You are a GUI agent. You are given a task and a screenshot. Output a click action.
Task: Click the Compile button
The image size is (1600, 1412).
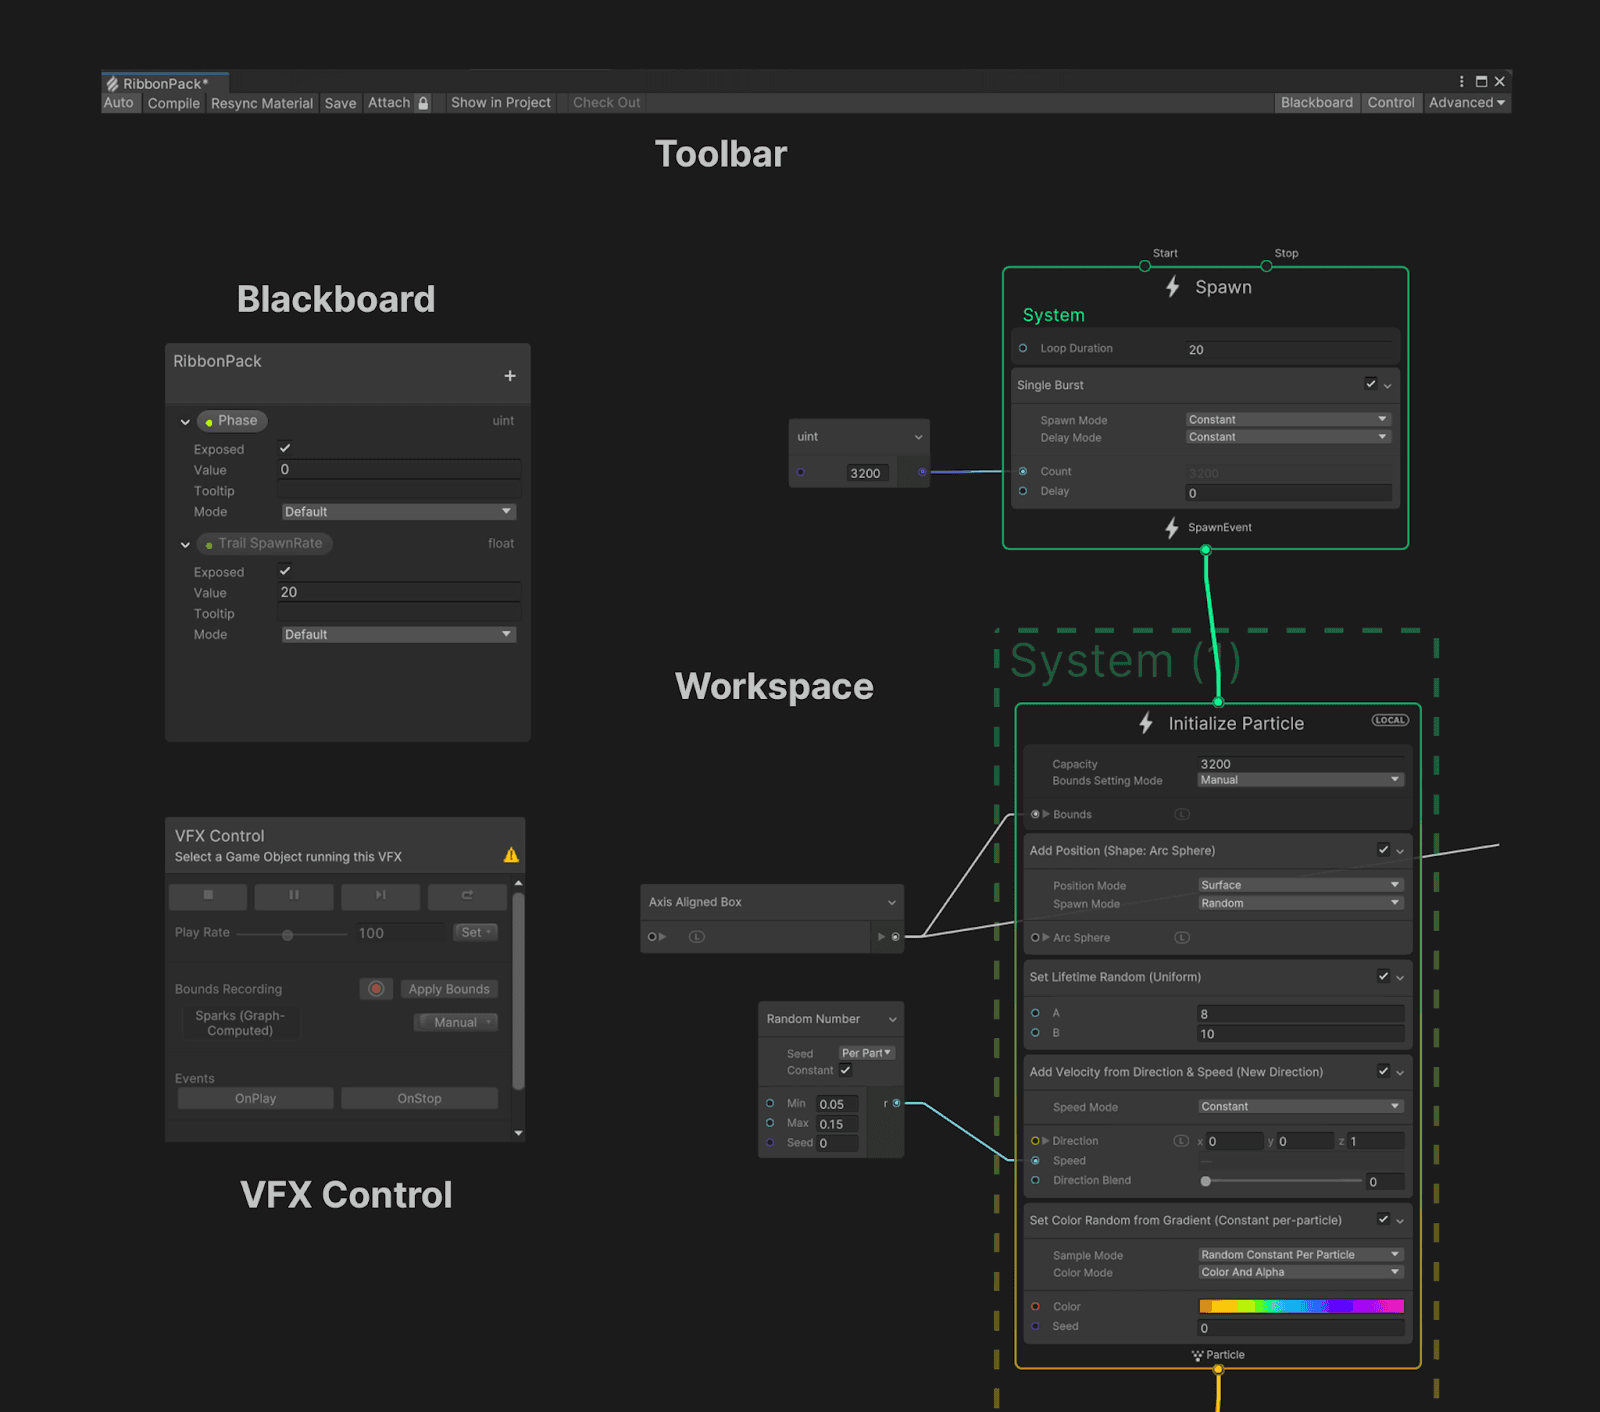point(173,103)
